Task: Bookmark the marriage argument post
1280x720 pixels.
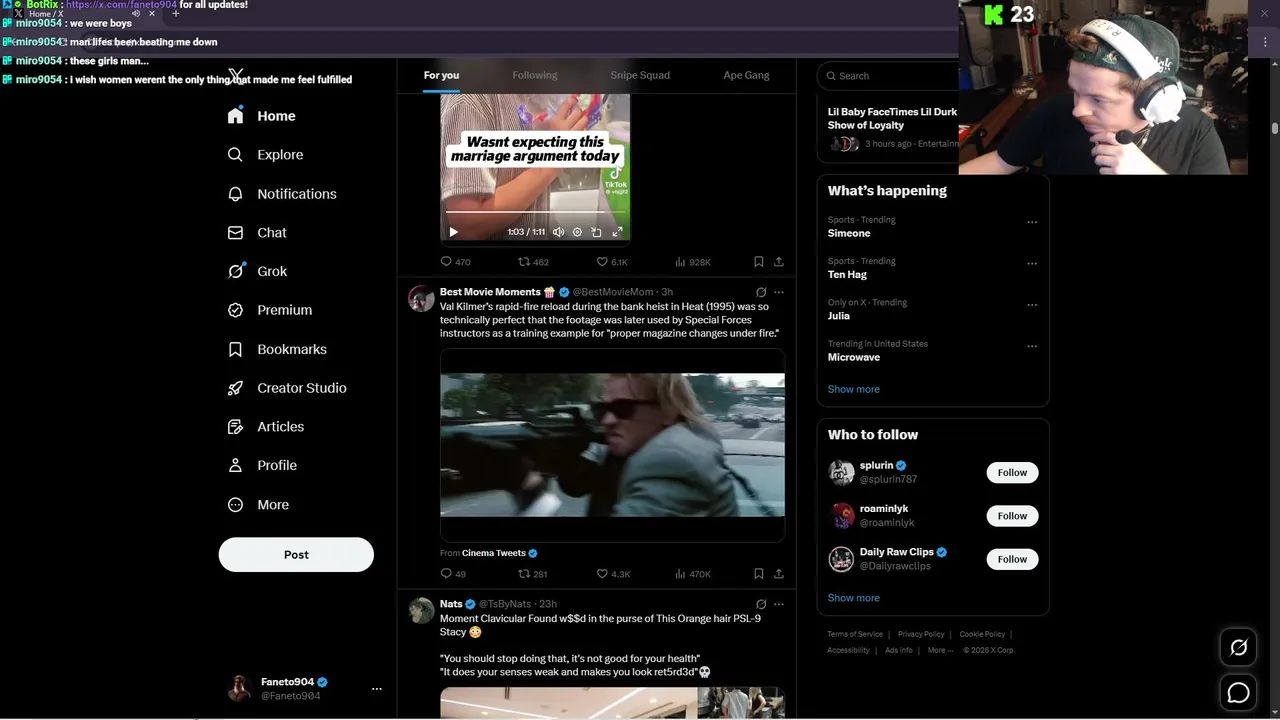Action: point(758,262)
